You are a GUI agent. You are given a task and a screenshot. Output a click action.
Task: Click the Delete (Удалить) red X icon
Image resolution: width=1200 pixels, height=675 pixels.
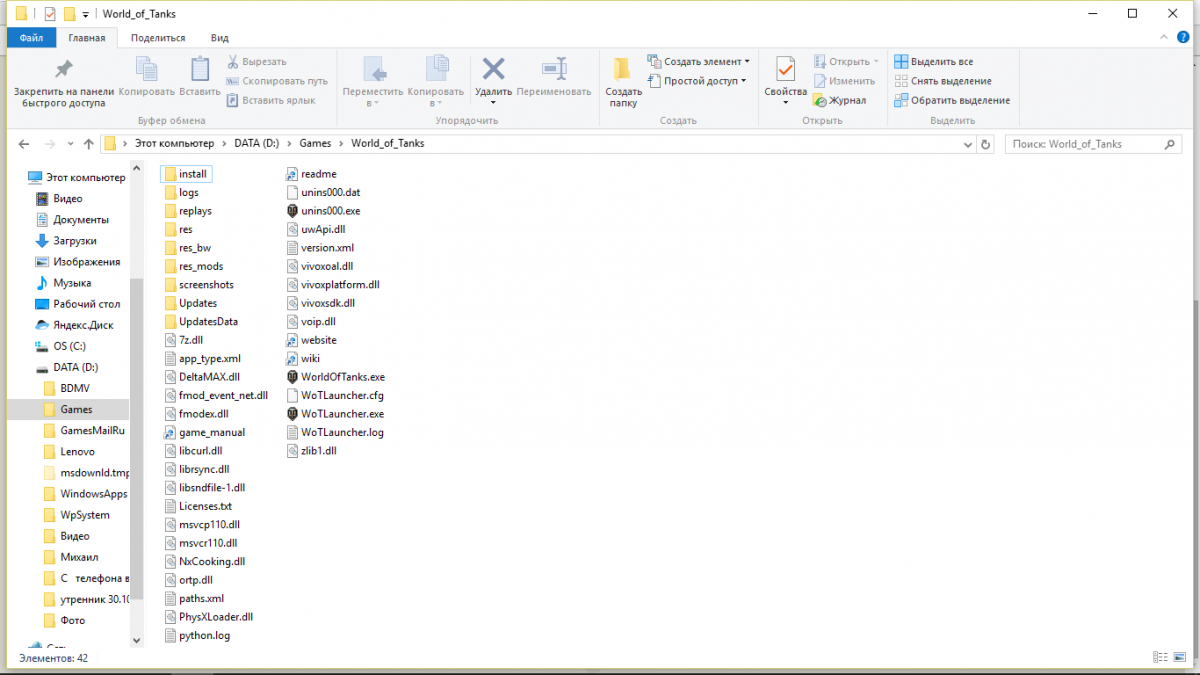pos(493,70)
